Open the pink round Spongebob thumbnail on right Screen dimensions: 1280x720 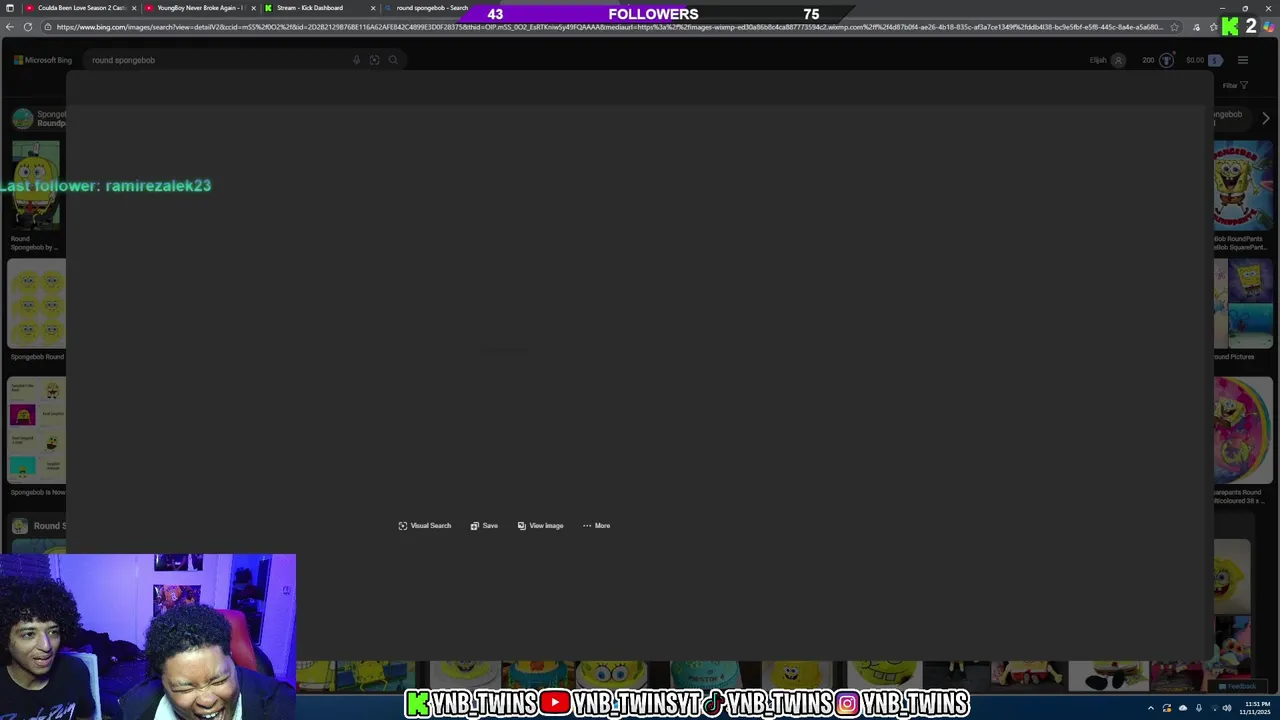coord(1243,430)
